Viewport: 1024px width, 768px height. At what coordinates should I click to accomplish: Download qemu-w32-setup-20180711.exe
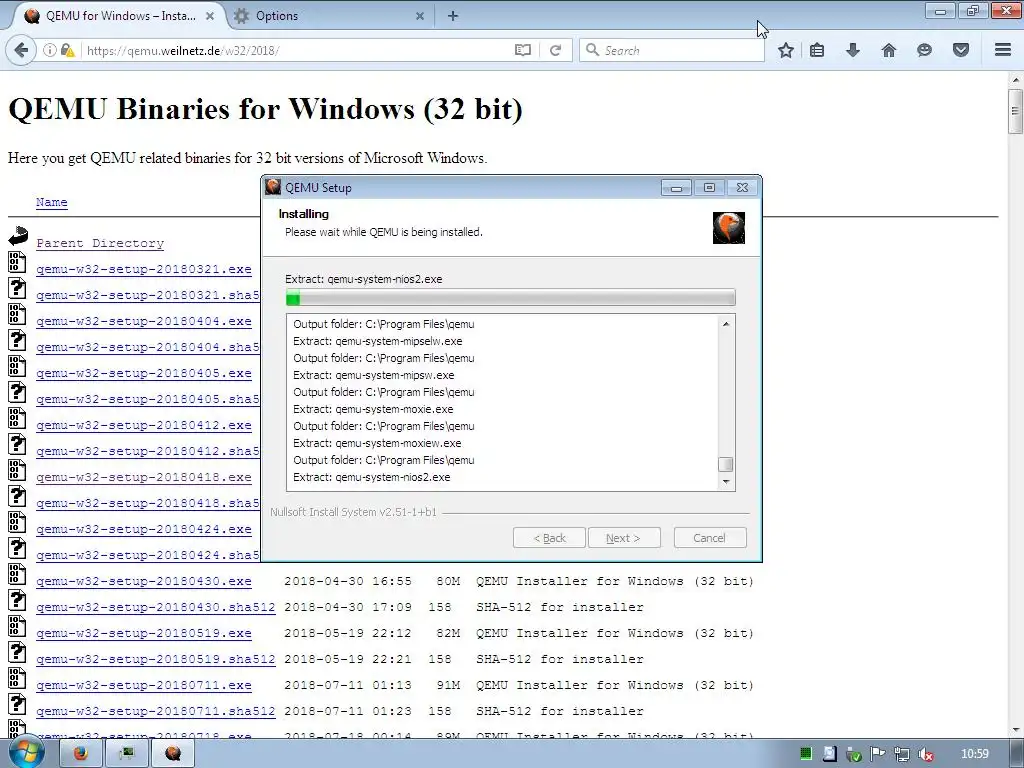tap(144, 685)
